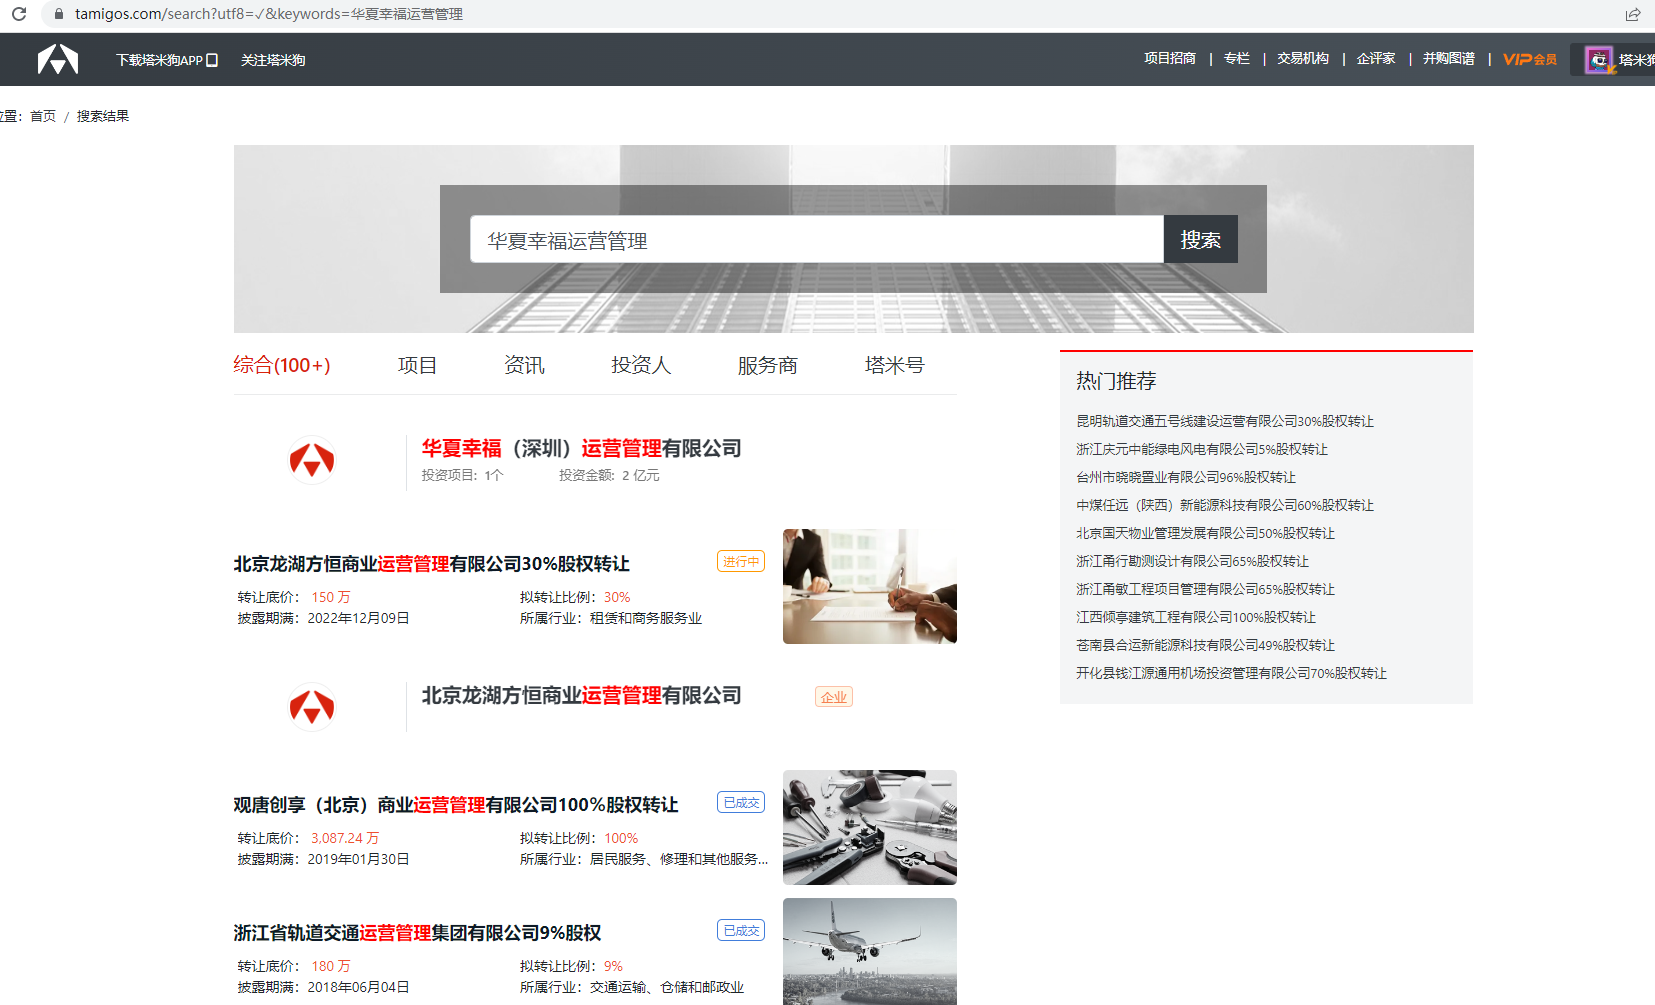The height and width of the screenshot is (1005, 1655).
Task: Click 已成交 badge on 观唐创享 listing
Action: click(x=741, y=802)
